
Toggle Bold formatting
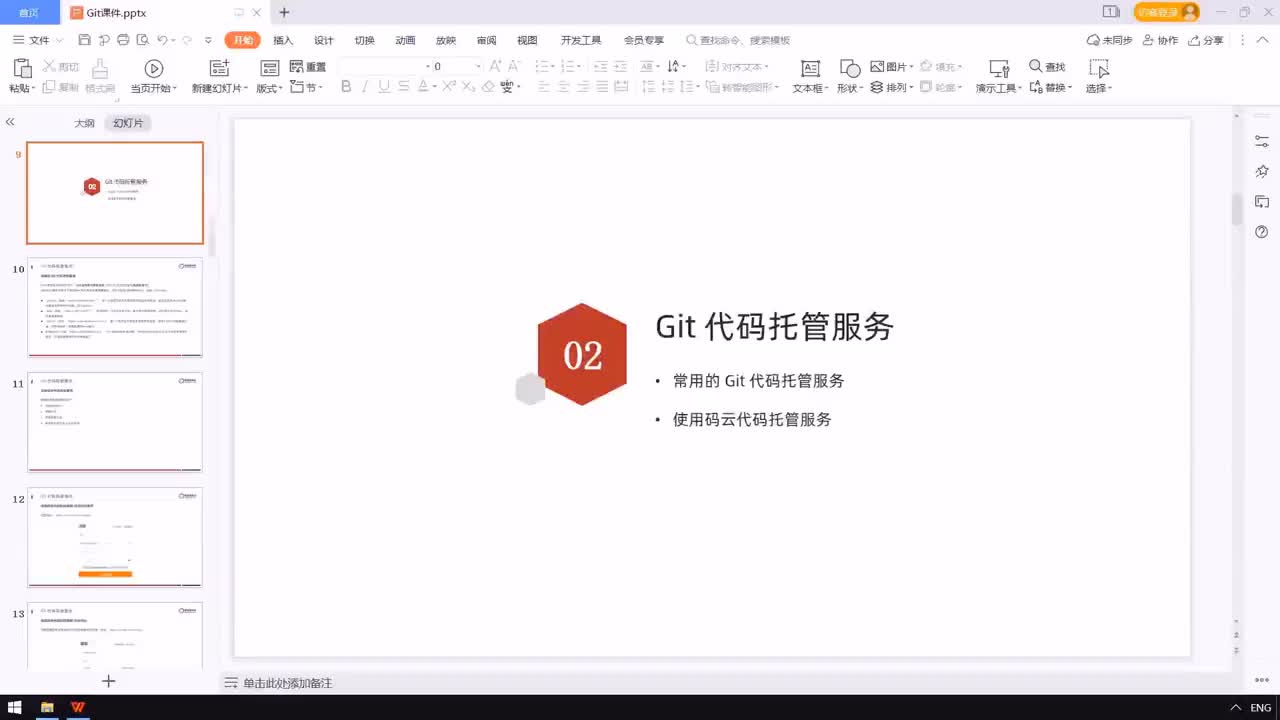346,87
